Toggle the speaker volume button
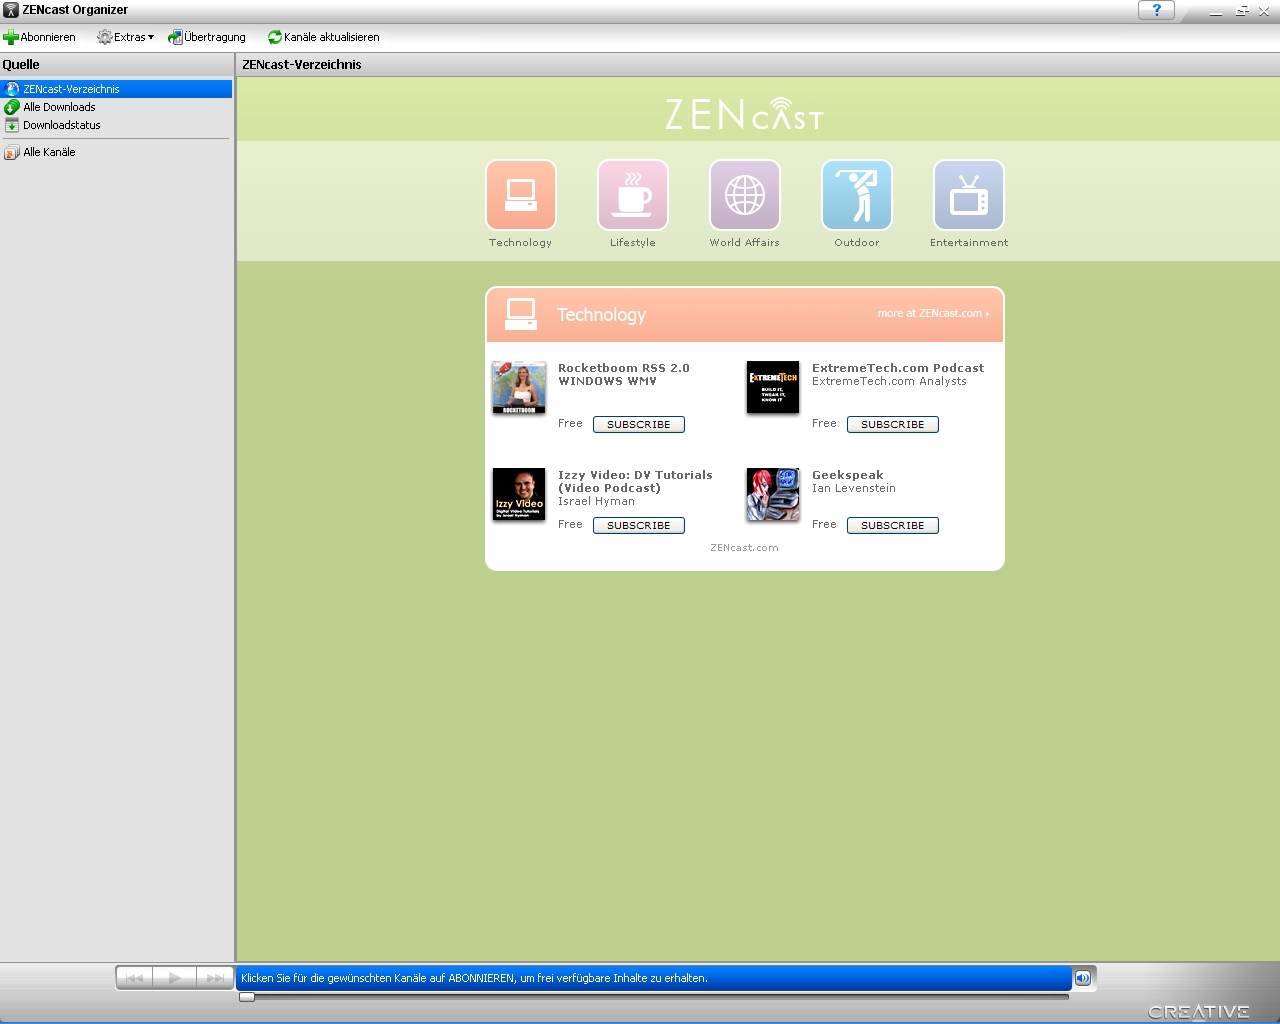Viewport: 1280px width, 1024px height. (1083, 978)
